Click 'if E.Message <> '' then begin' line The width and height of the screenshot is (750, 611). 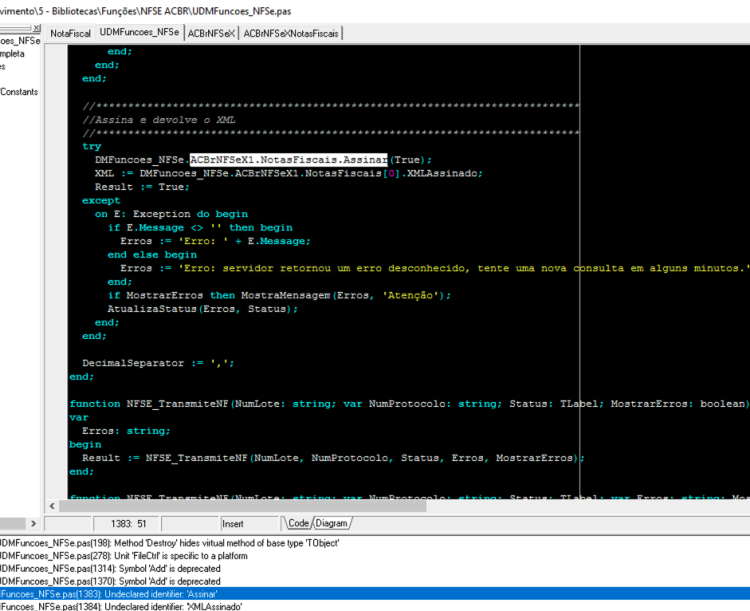click(200, 228)
